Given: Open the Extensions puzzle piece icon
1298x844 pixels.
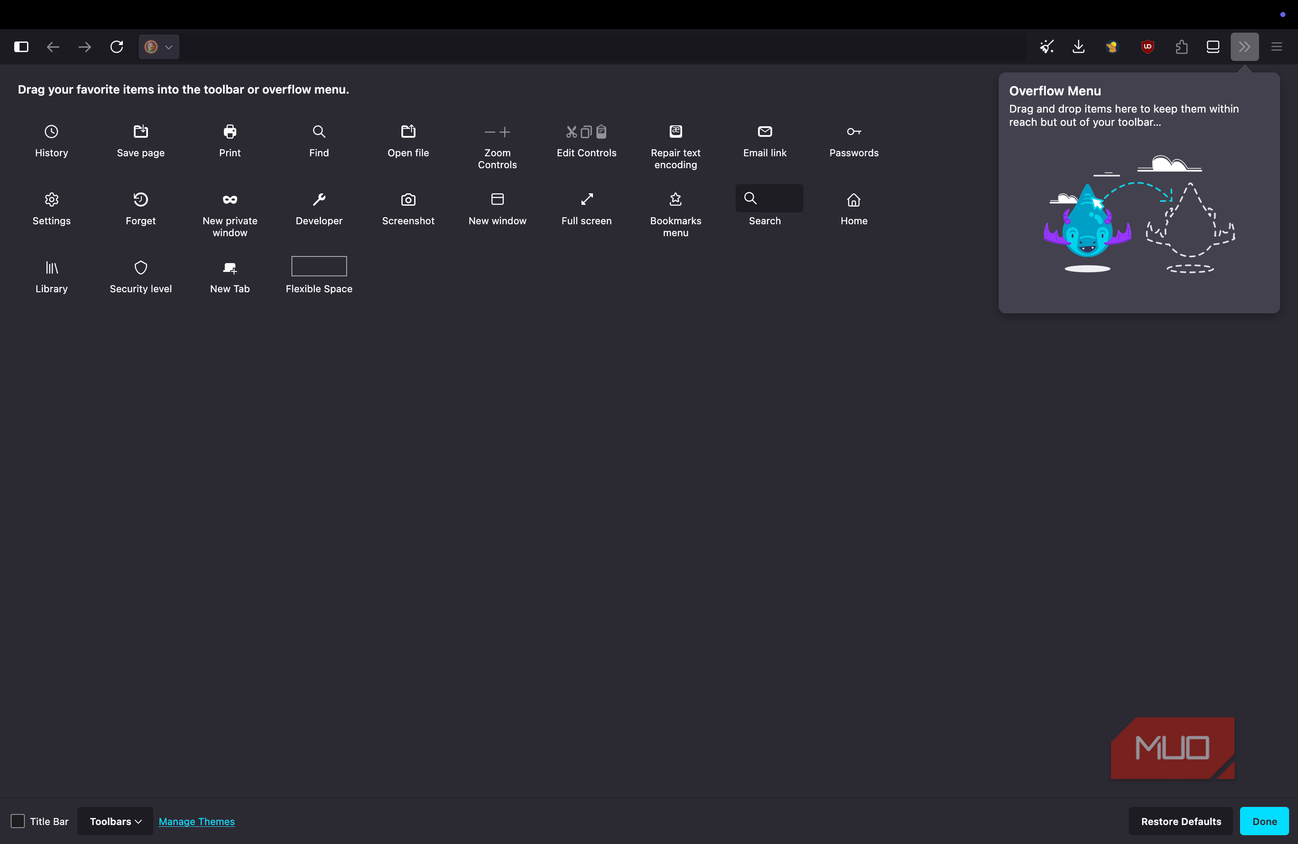Looking at the screenshot, I should (1181, 47).
